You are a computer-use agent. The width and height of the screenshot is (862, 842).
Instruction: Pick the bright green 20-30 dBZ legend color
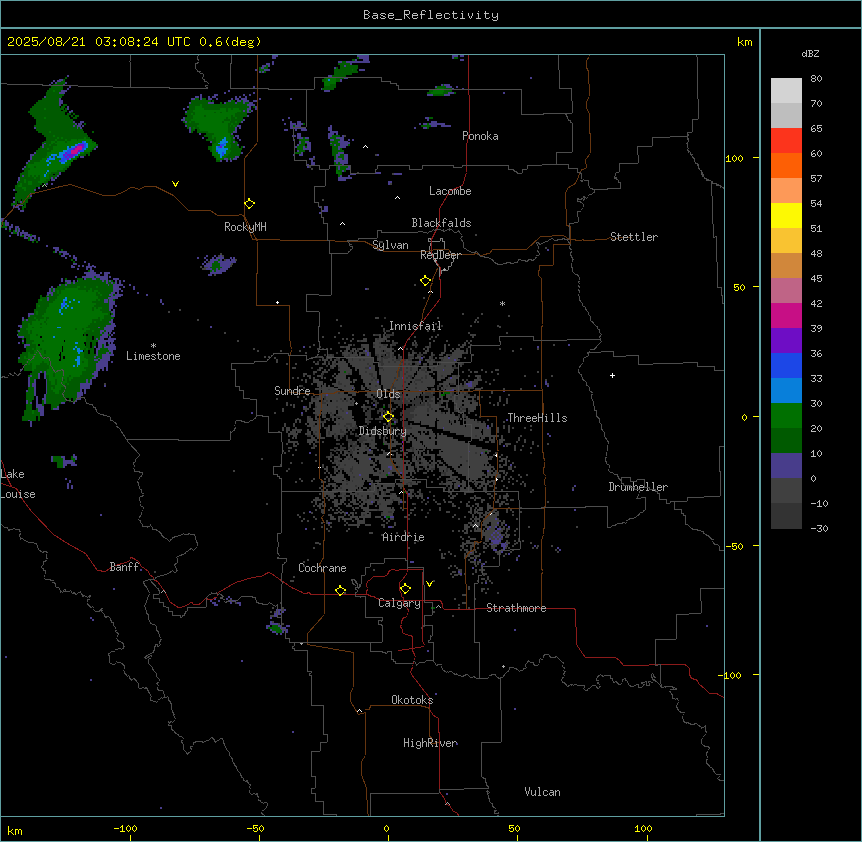point(786,416)
